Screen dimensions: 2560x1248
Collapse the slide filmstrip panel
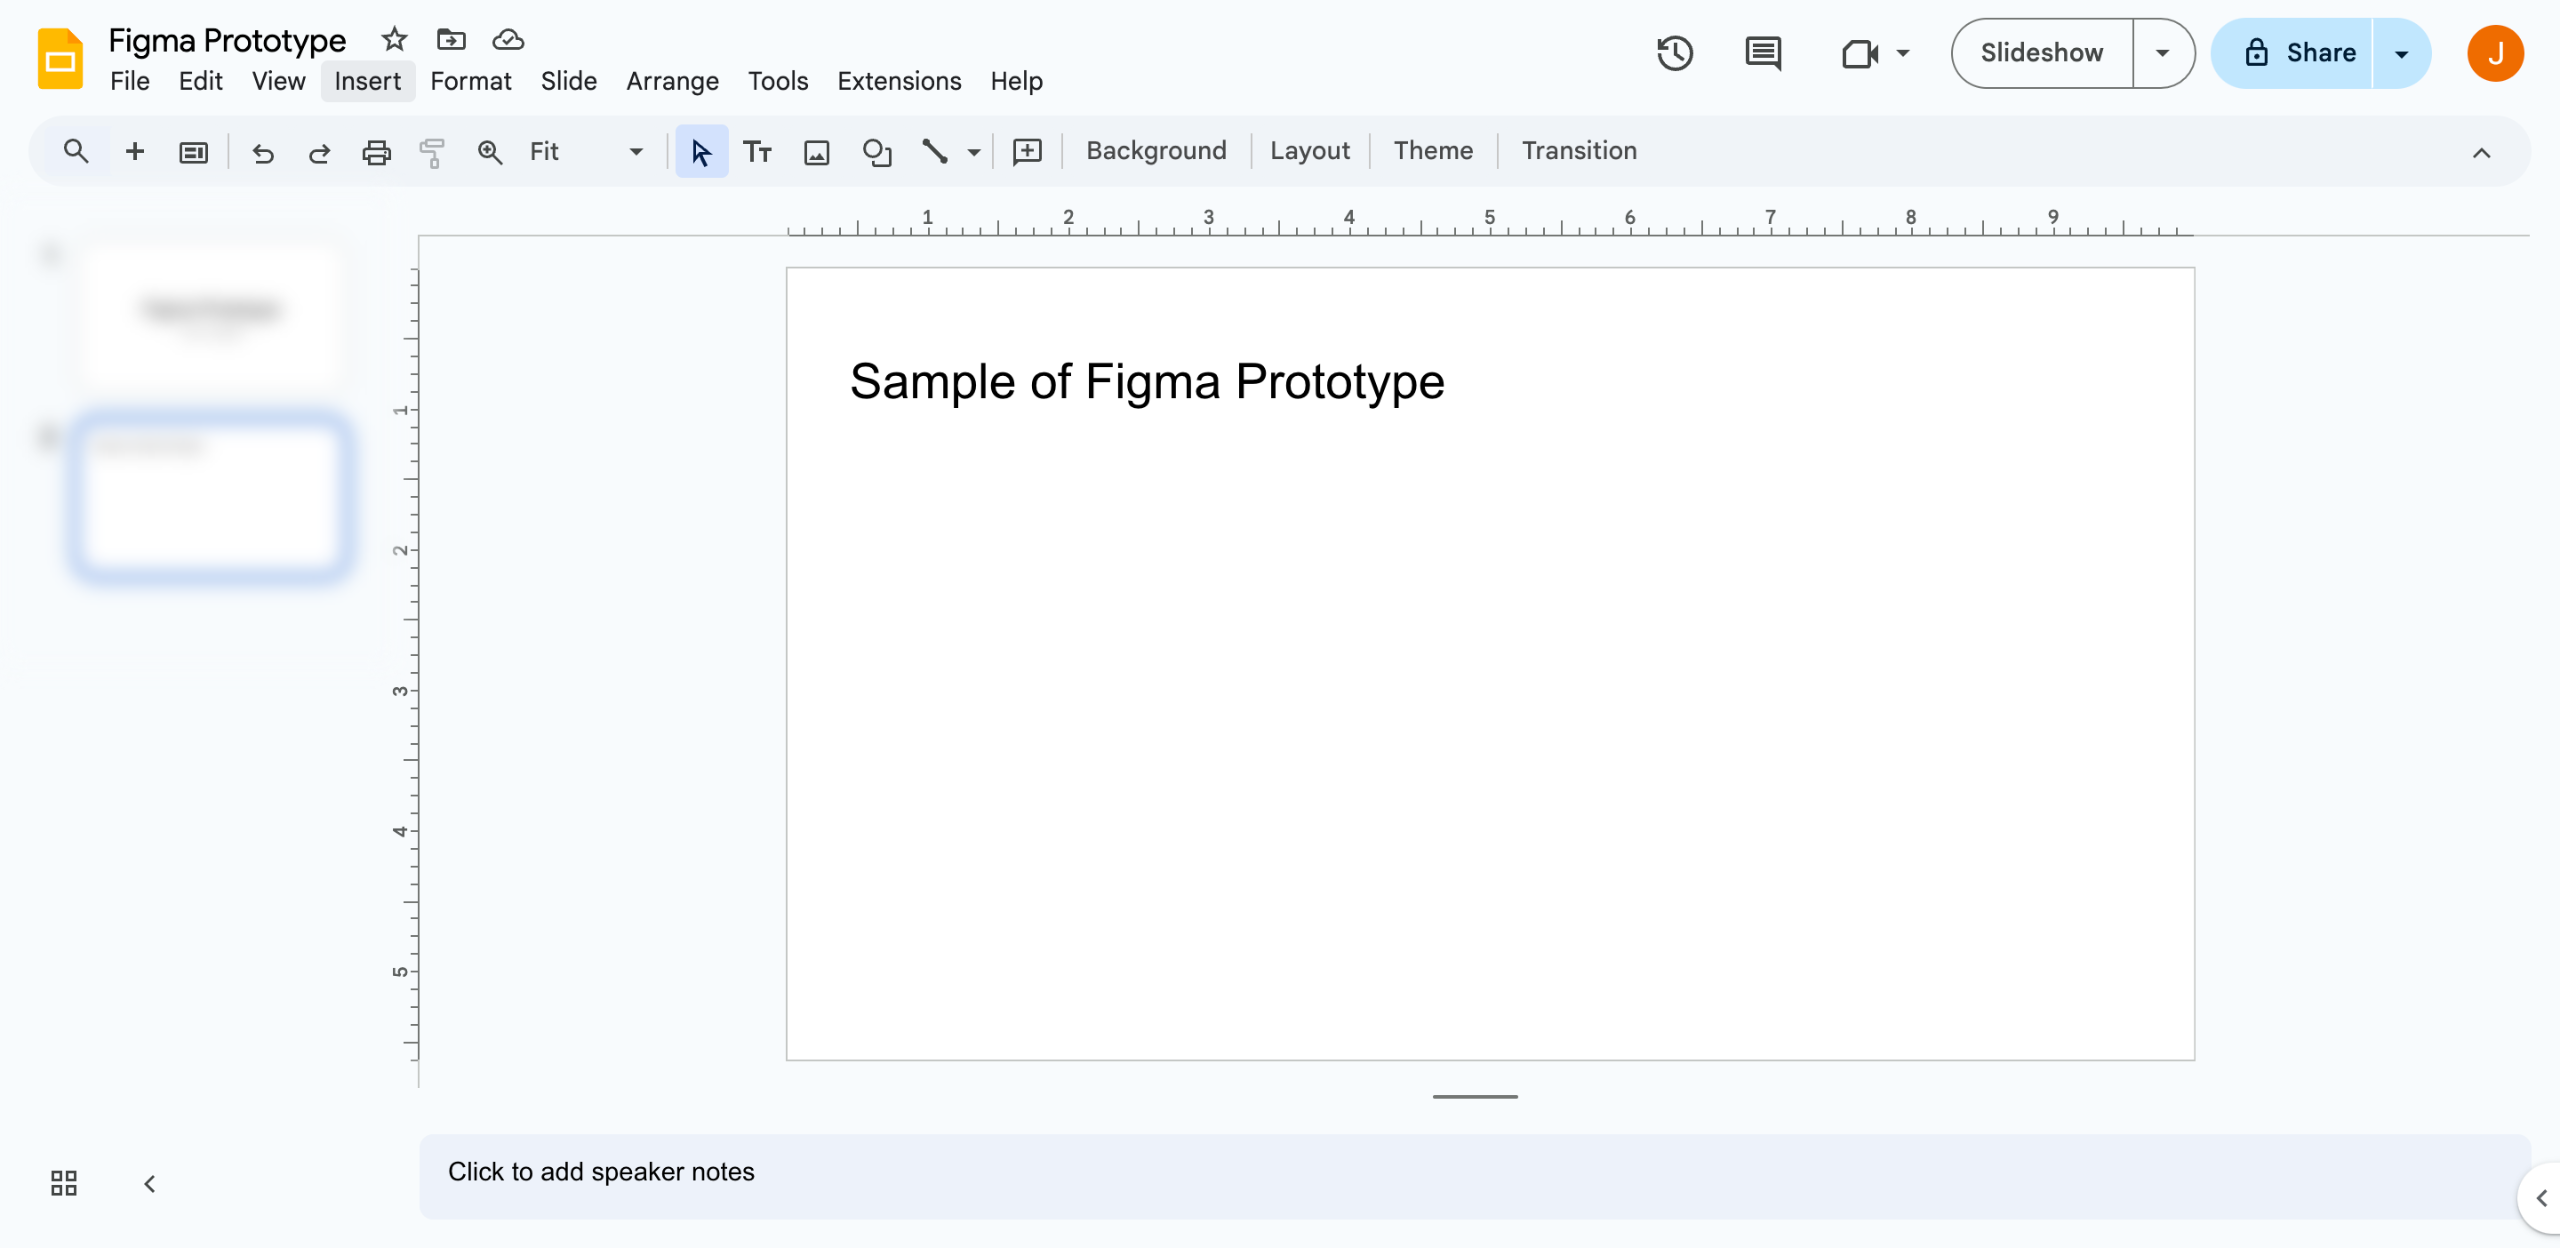coord(150,1184)
